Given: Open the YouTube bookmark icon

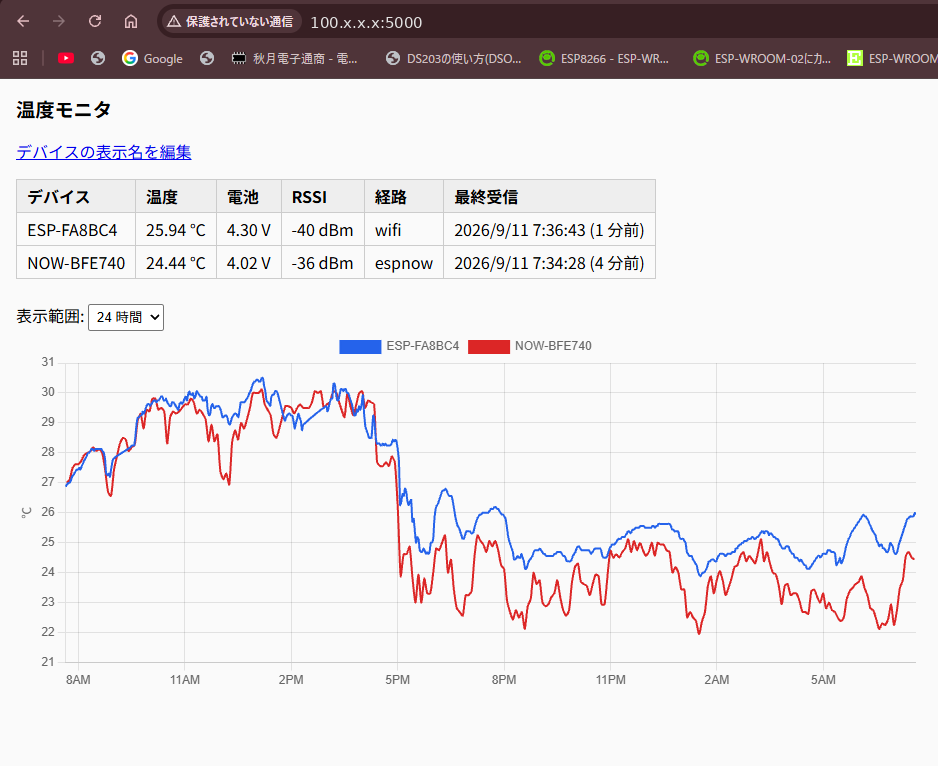Looking at the screenshot, I should click(x=66, y=58).
